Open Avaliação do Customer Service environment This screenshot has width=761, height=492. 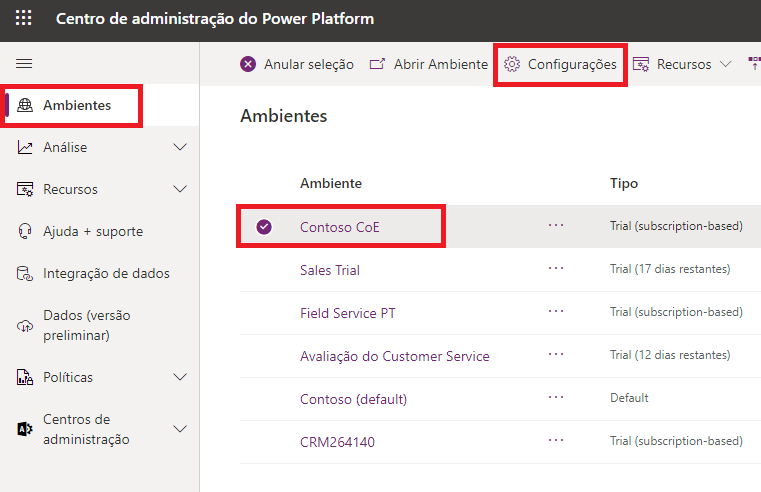tap(394, 356)
